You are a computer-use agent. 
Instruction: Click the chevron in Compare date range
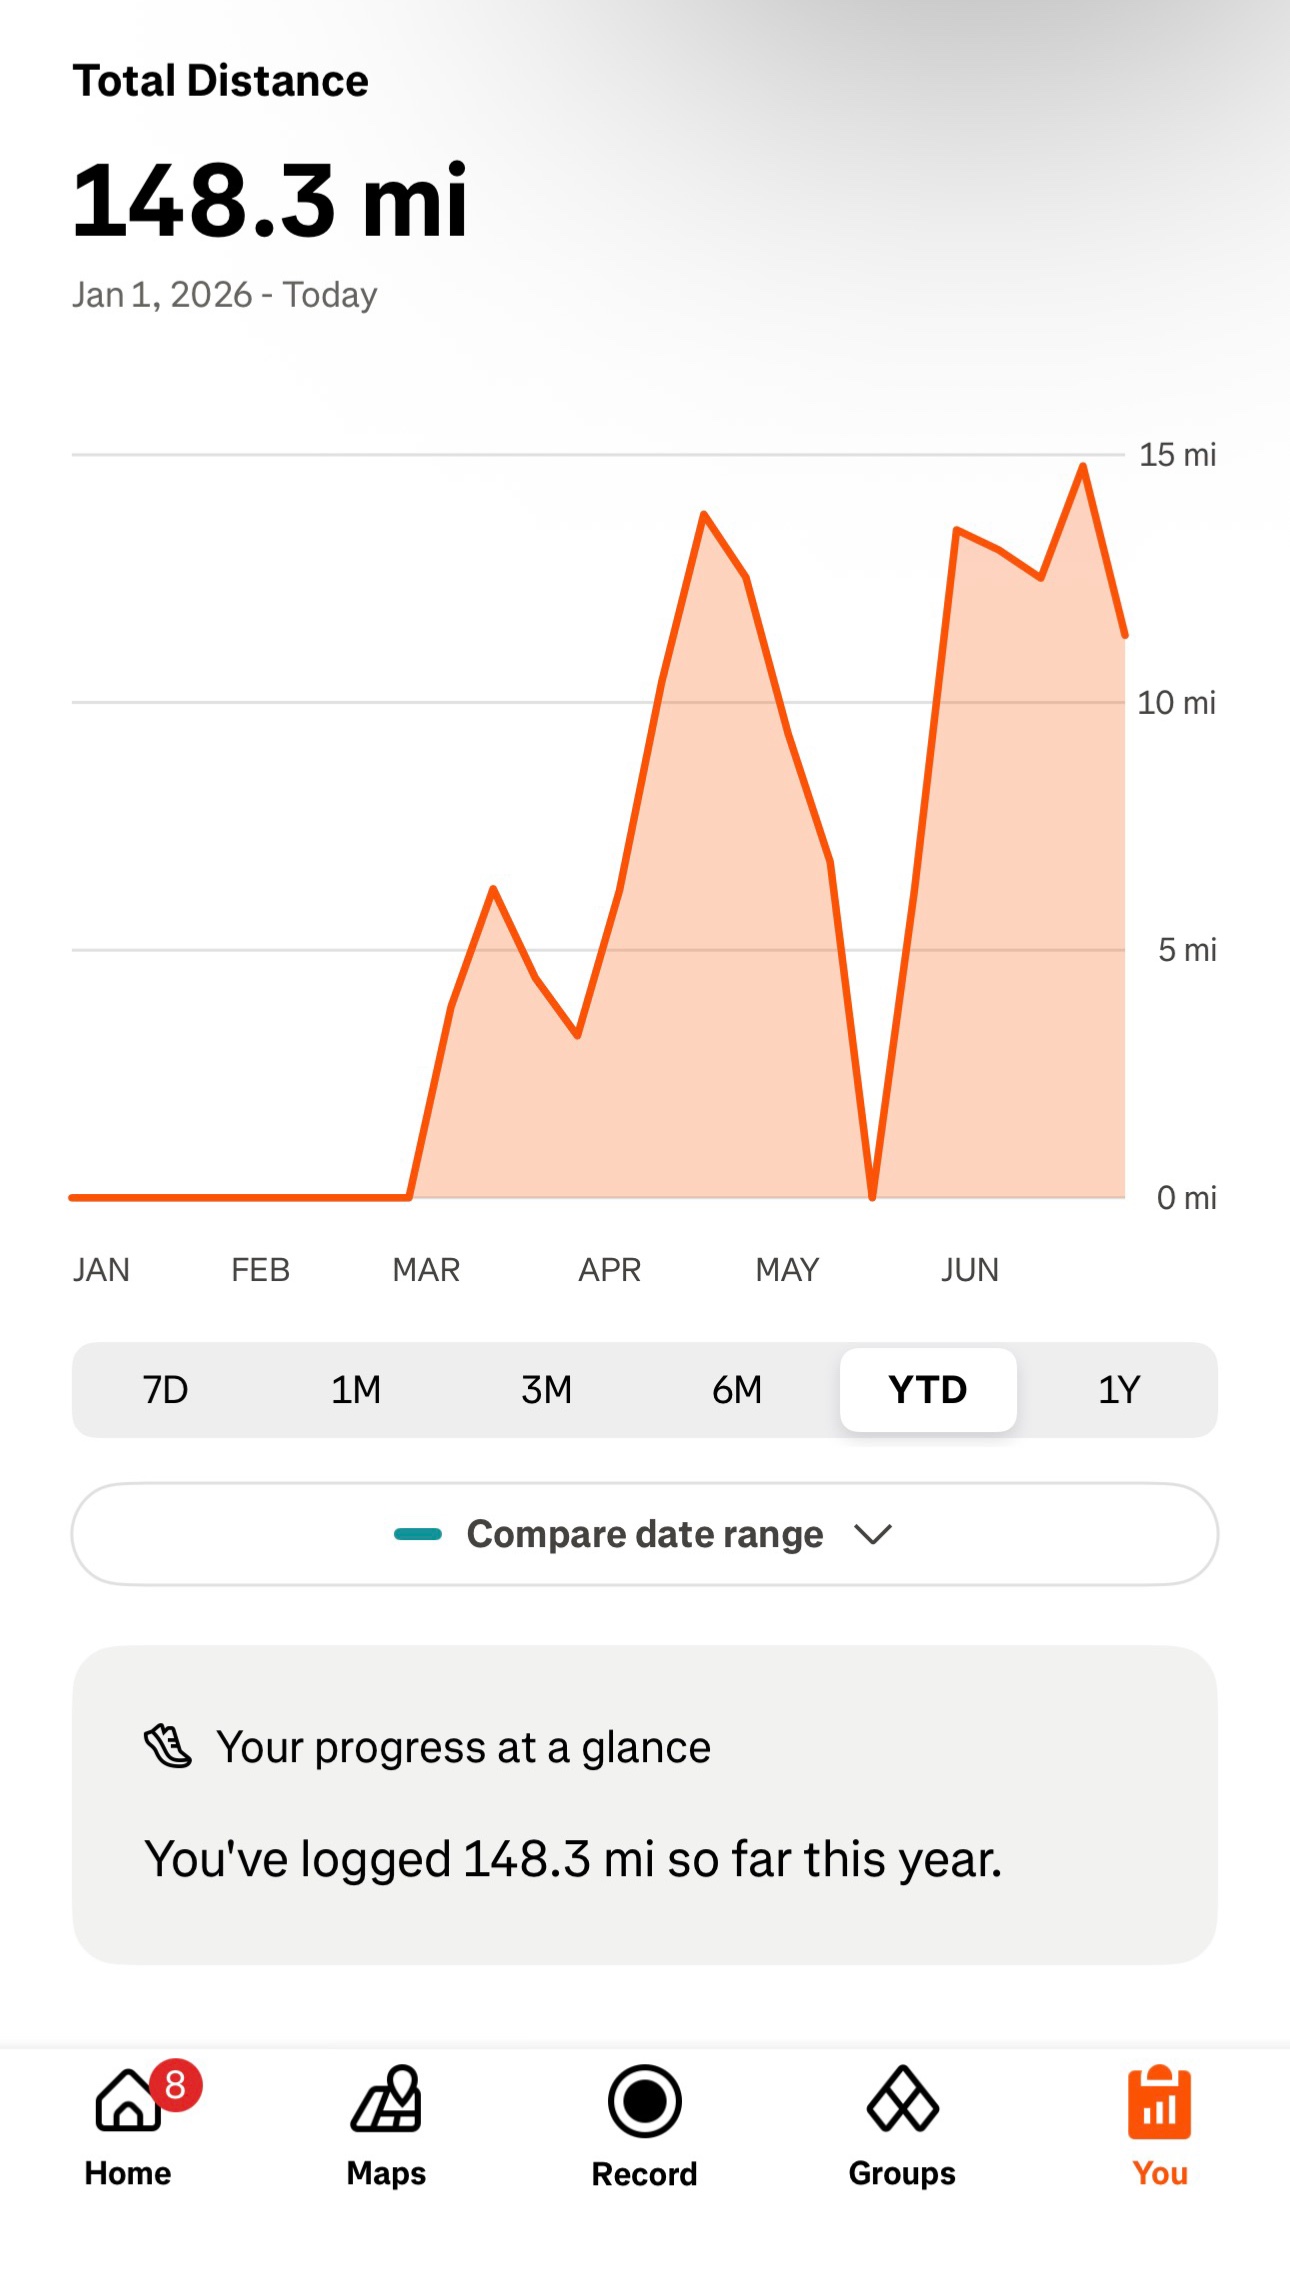(873, 1534)
